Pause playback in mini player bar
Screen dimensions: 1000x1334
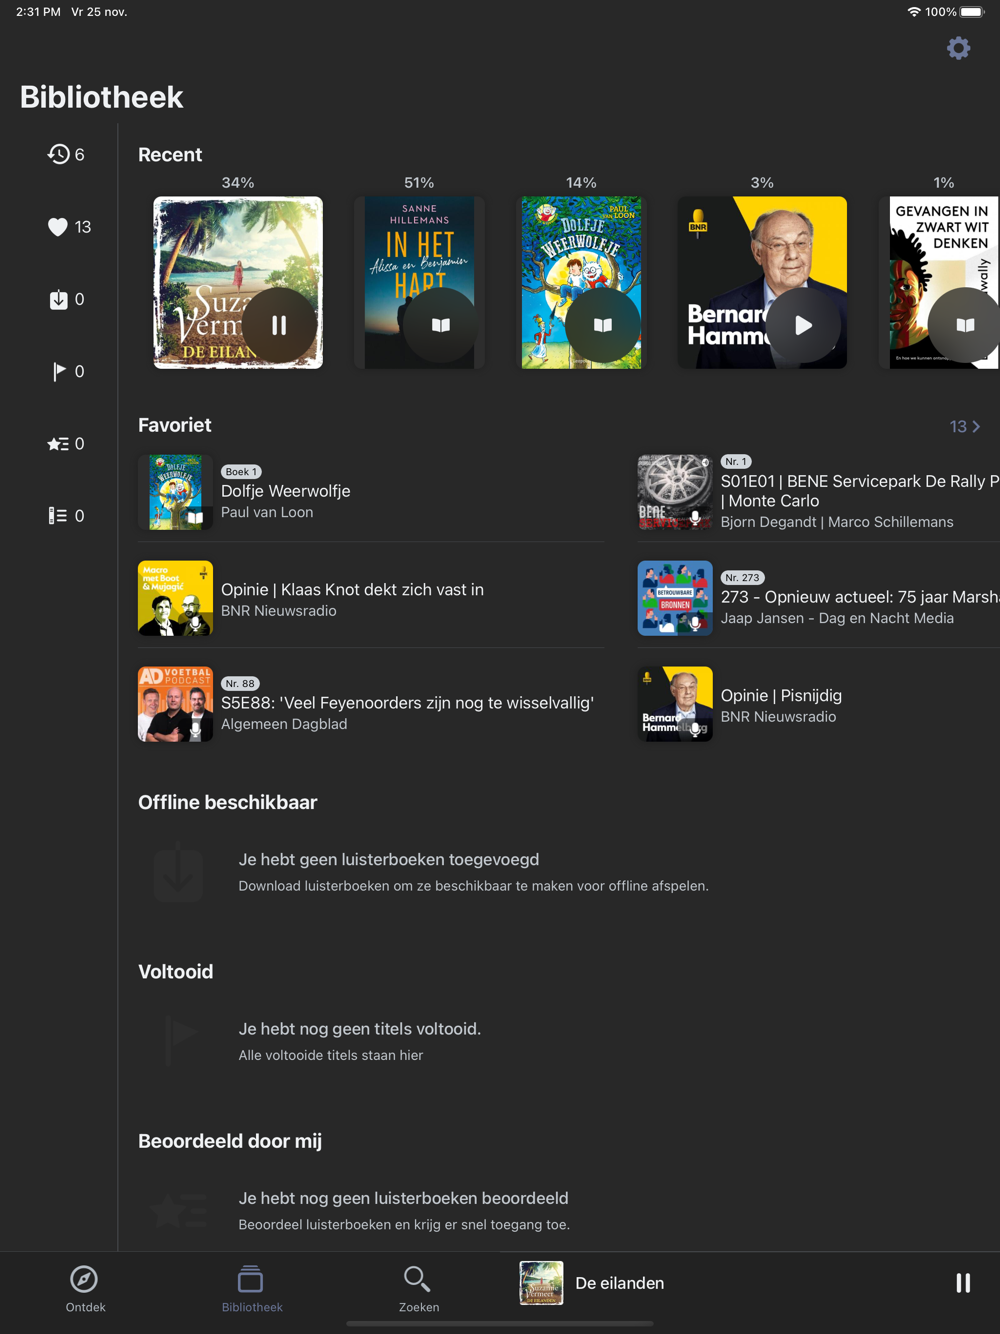coord(963,1283)
